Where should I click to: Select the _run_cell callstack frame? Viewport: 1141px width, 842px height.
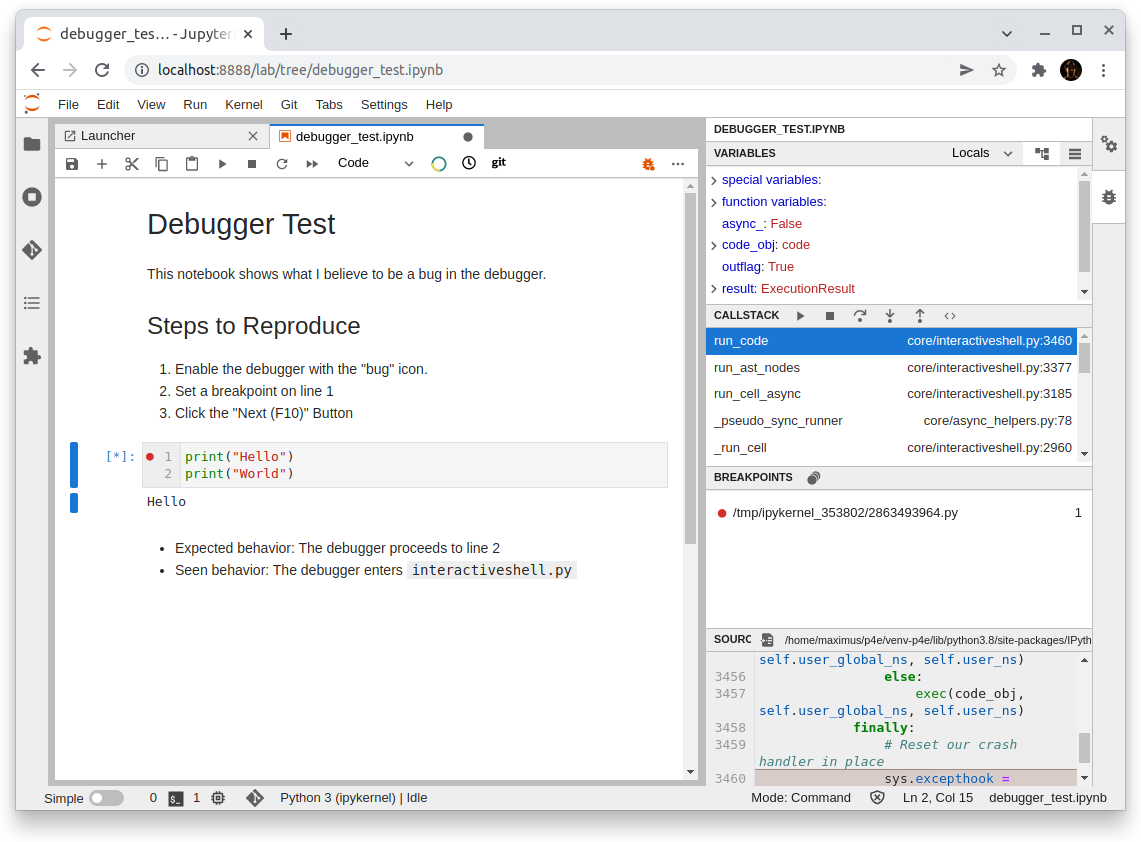[x=892, y=448]
